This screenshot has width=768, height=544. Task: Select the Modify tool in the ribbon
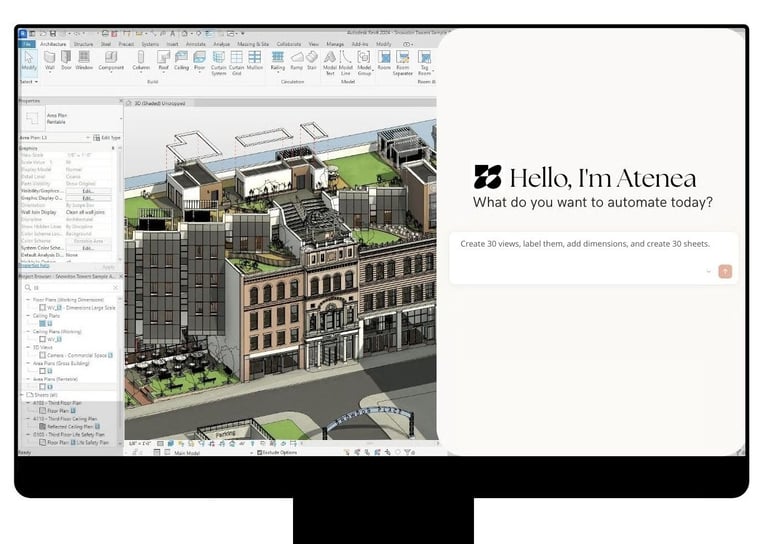[29, 62]
